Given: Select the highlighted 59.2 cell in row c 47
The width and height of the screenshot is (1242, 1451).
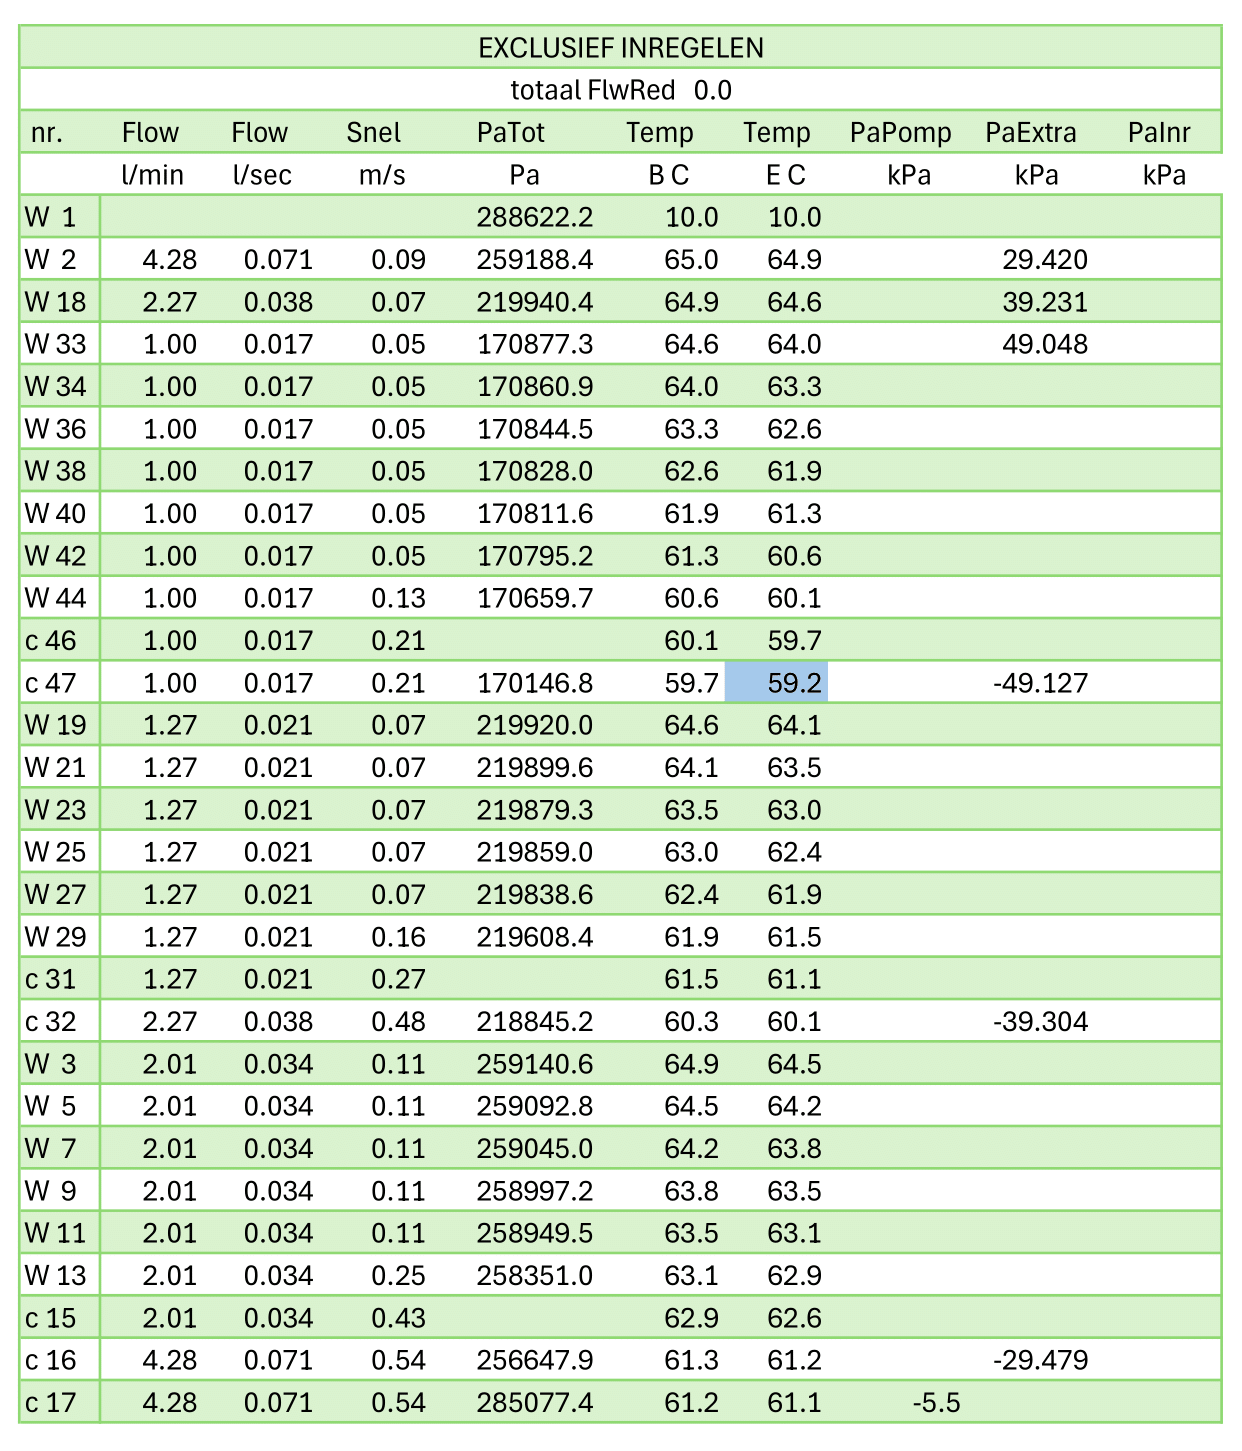Looking at the screenshot, I should [x=776, y=683].
